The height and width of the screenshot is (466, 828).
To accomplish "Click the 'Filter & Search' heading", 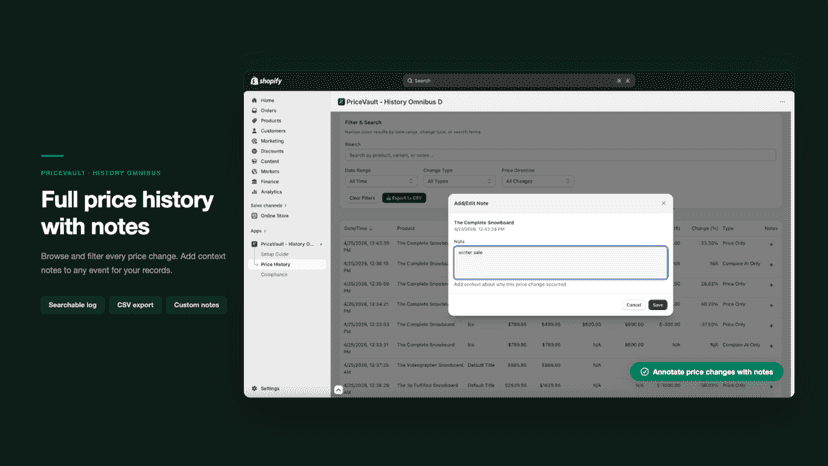I will click(363, 122).
